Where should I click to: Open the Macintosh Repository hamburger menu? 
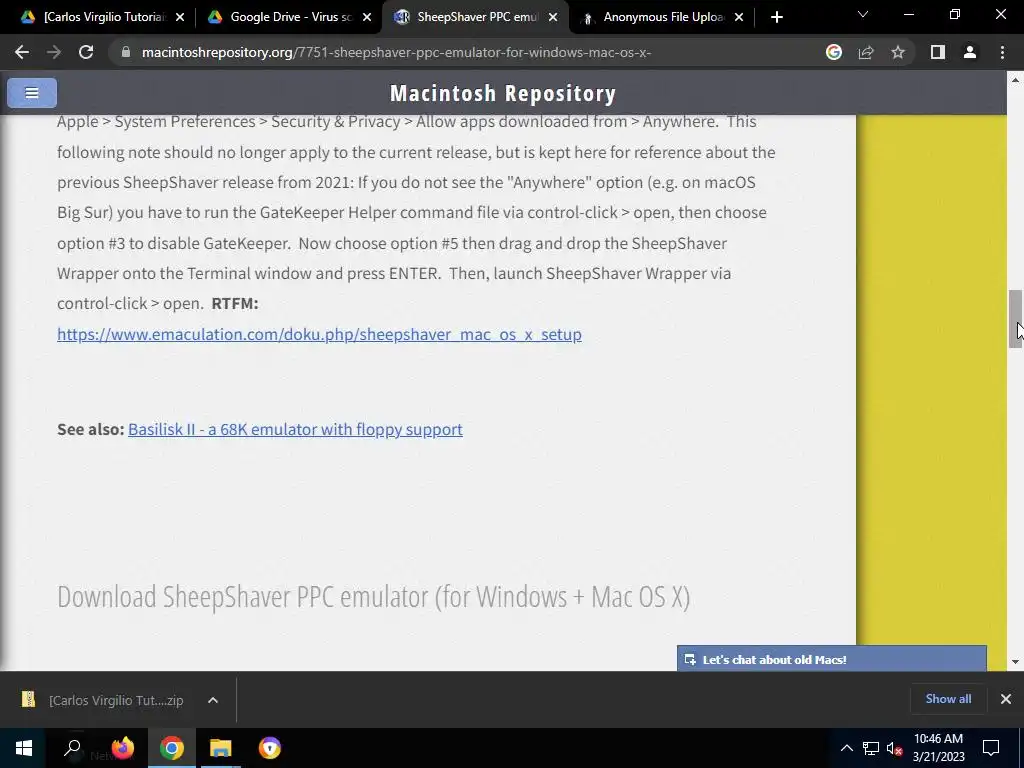[x=32, y=93]
